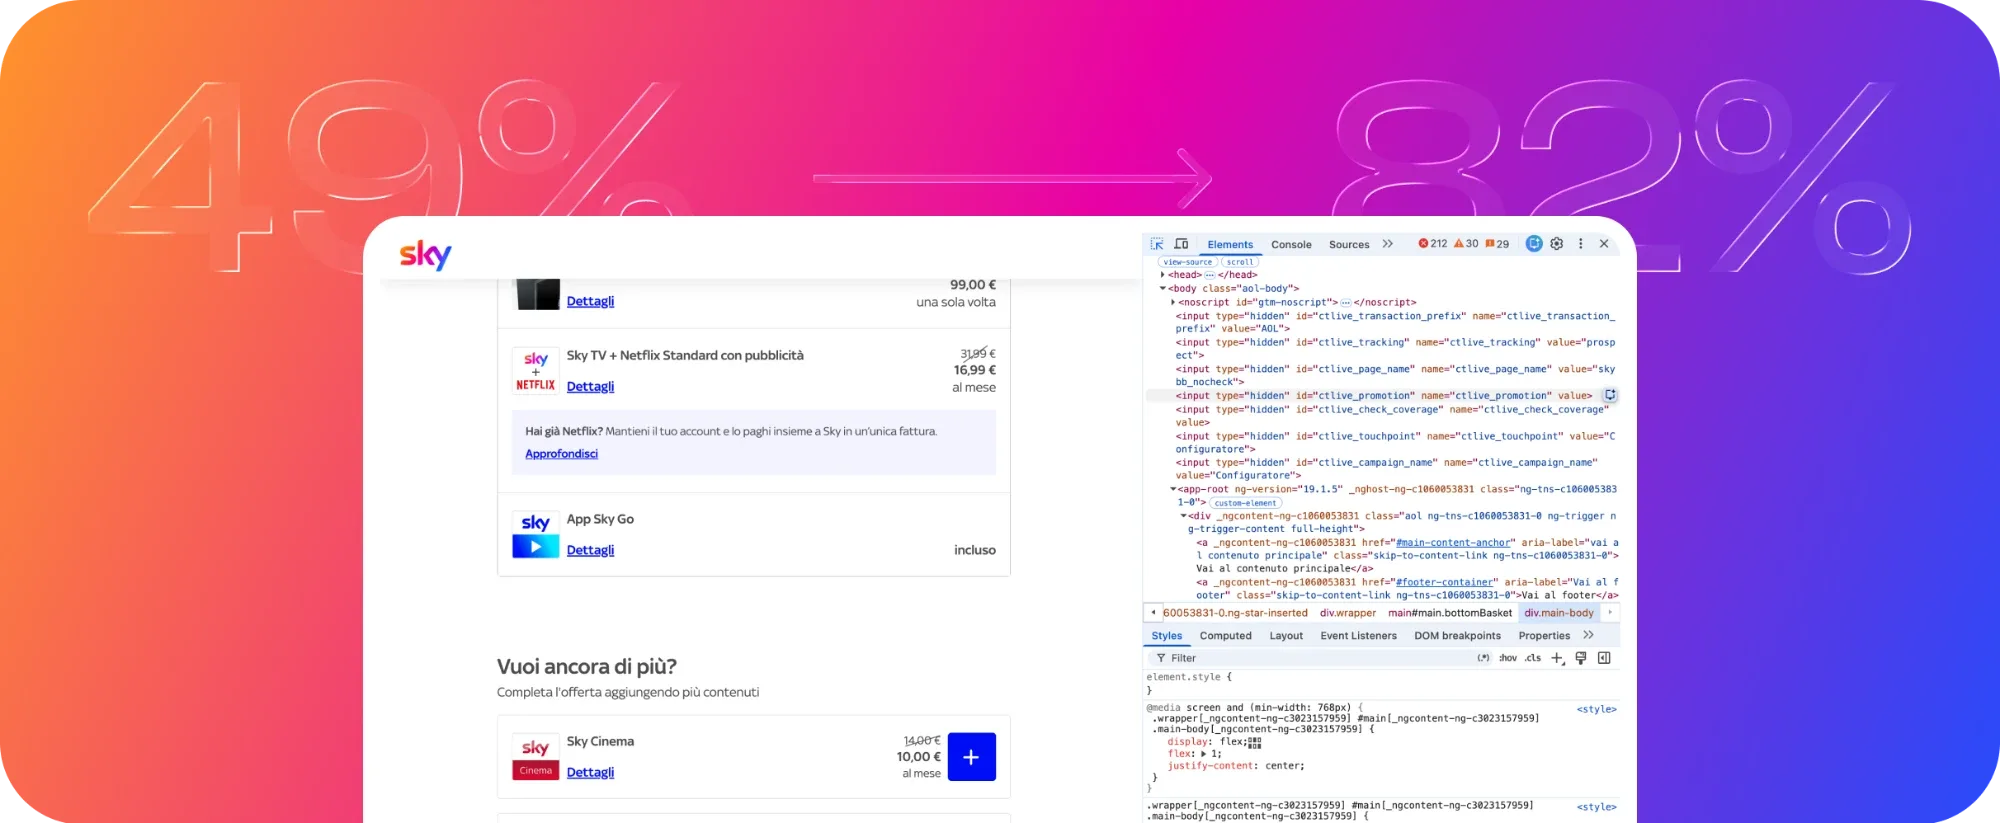Click the regex (.*) icon in Filter bar
Screen dimensions: 2000x823
(1484, 658)
